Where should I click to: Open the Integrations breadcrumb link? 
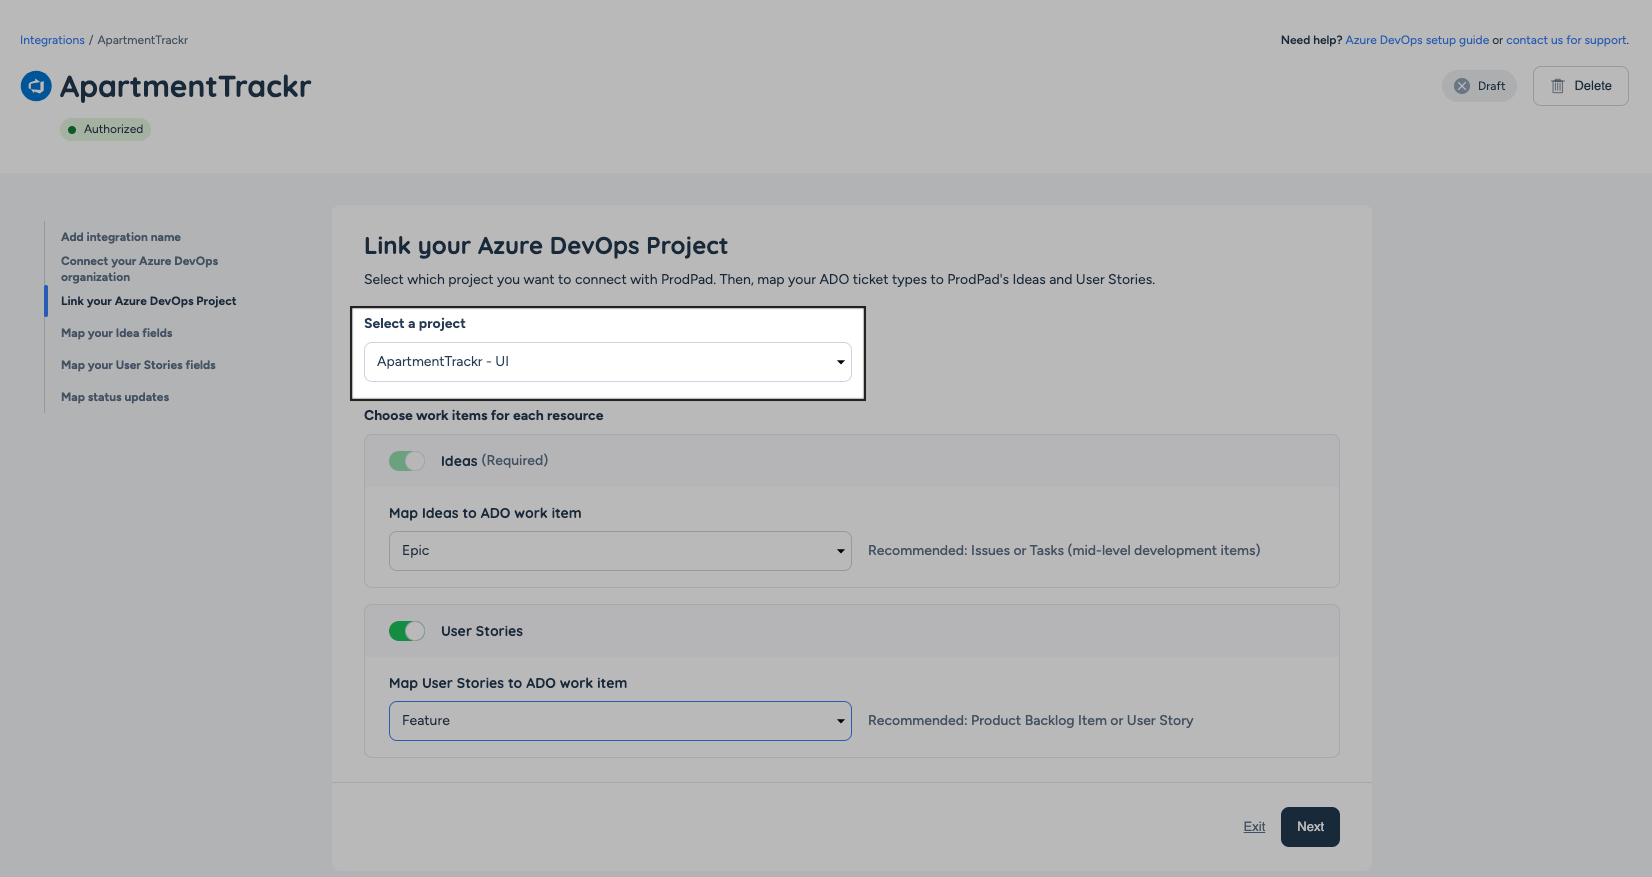[52, 40]
